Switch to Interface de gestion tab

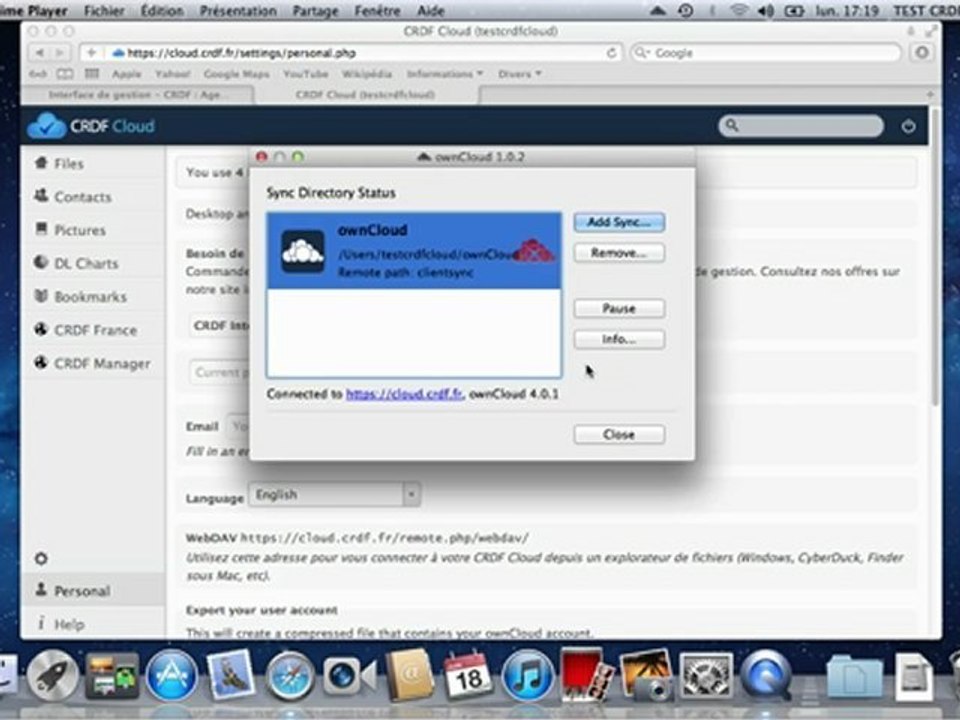(x=138, y=95)
